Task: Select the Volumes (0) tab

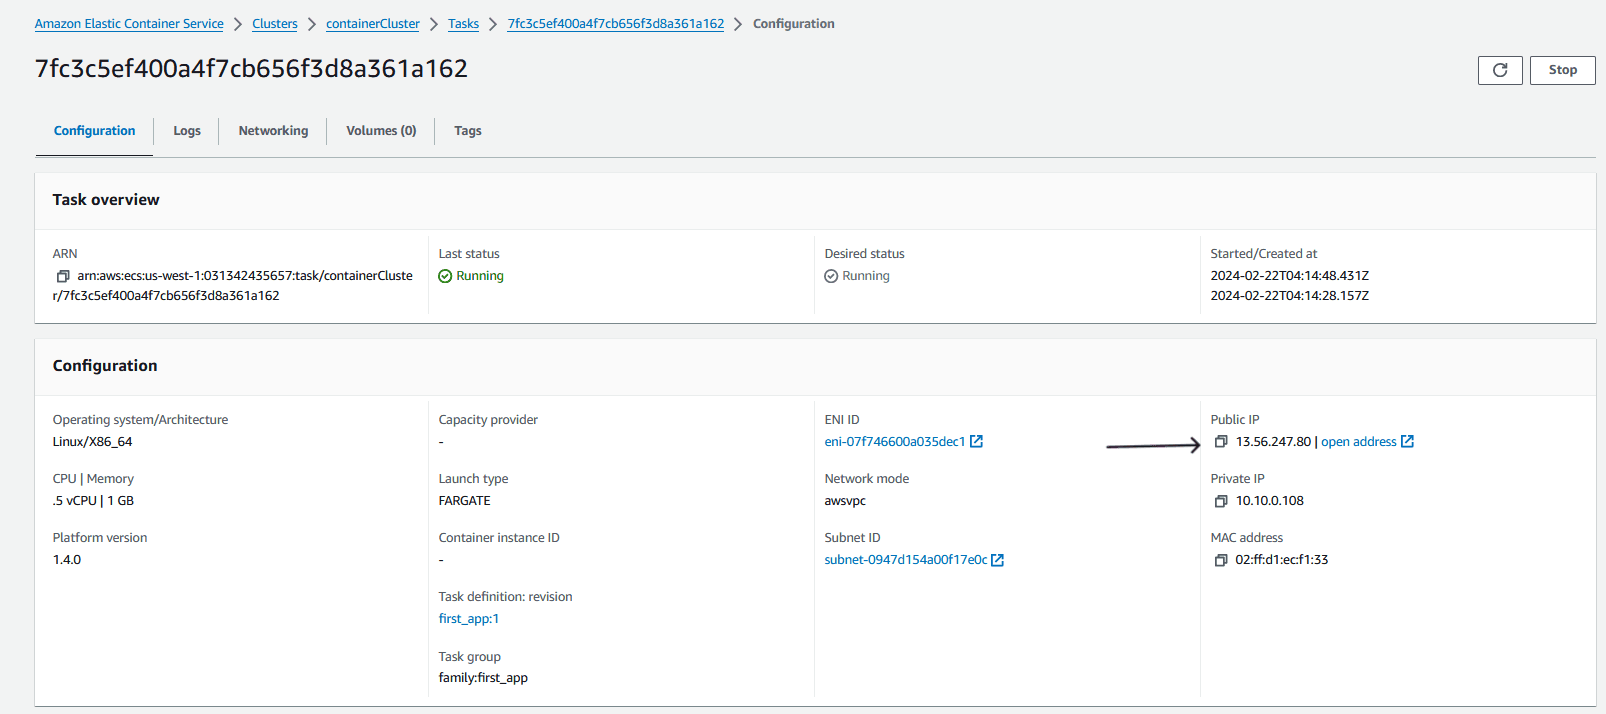Action: 381,131
